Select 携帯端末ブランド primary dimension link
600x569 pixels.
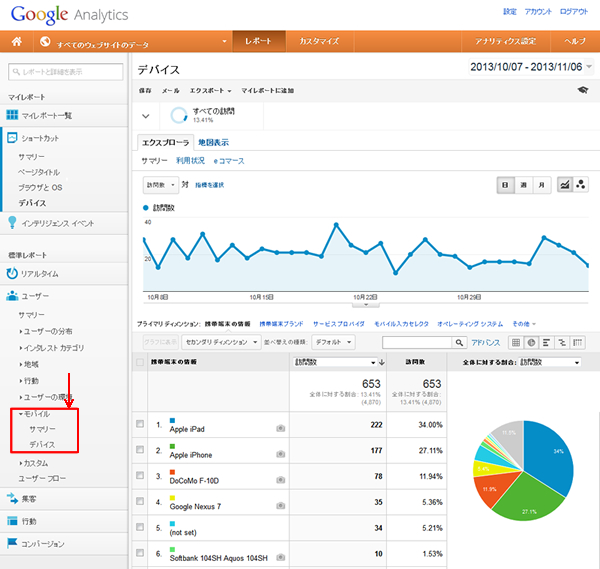[281, 324]
